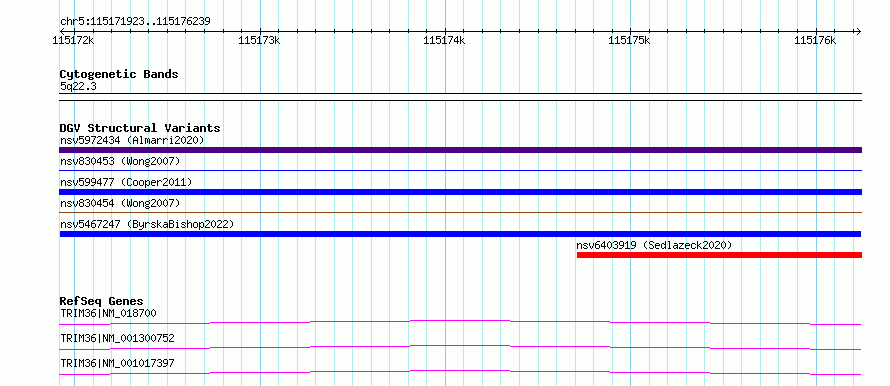The width and height of the screenshot is (890, 386).
Task: Click the nsv599477 (Cooper2011) blue variant bar
Action: [x=460, y=192]
